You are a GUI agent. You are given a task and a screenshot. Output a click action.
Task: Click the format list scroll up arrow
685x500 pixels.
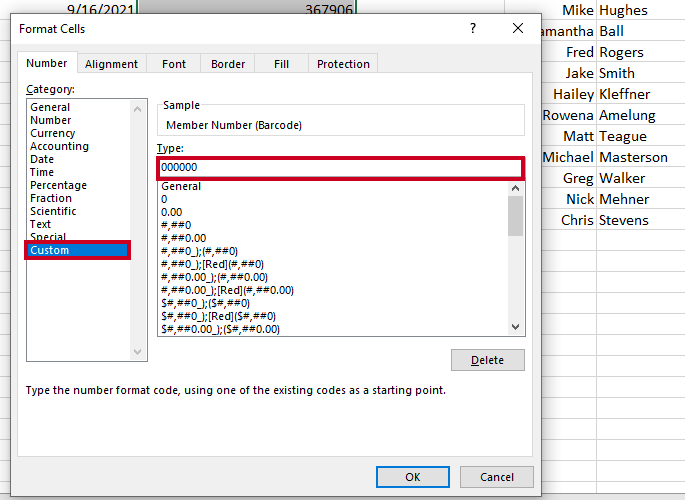515,188
